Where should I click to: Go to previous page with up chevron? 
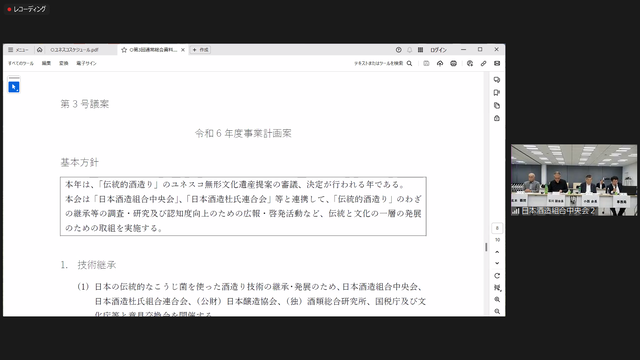(x=497, y=252)
